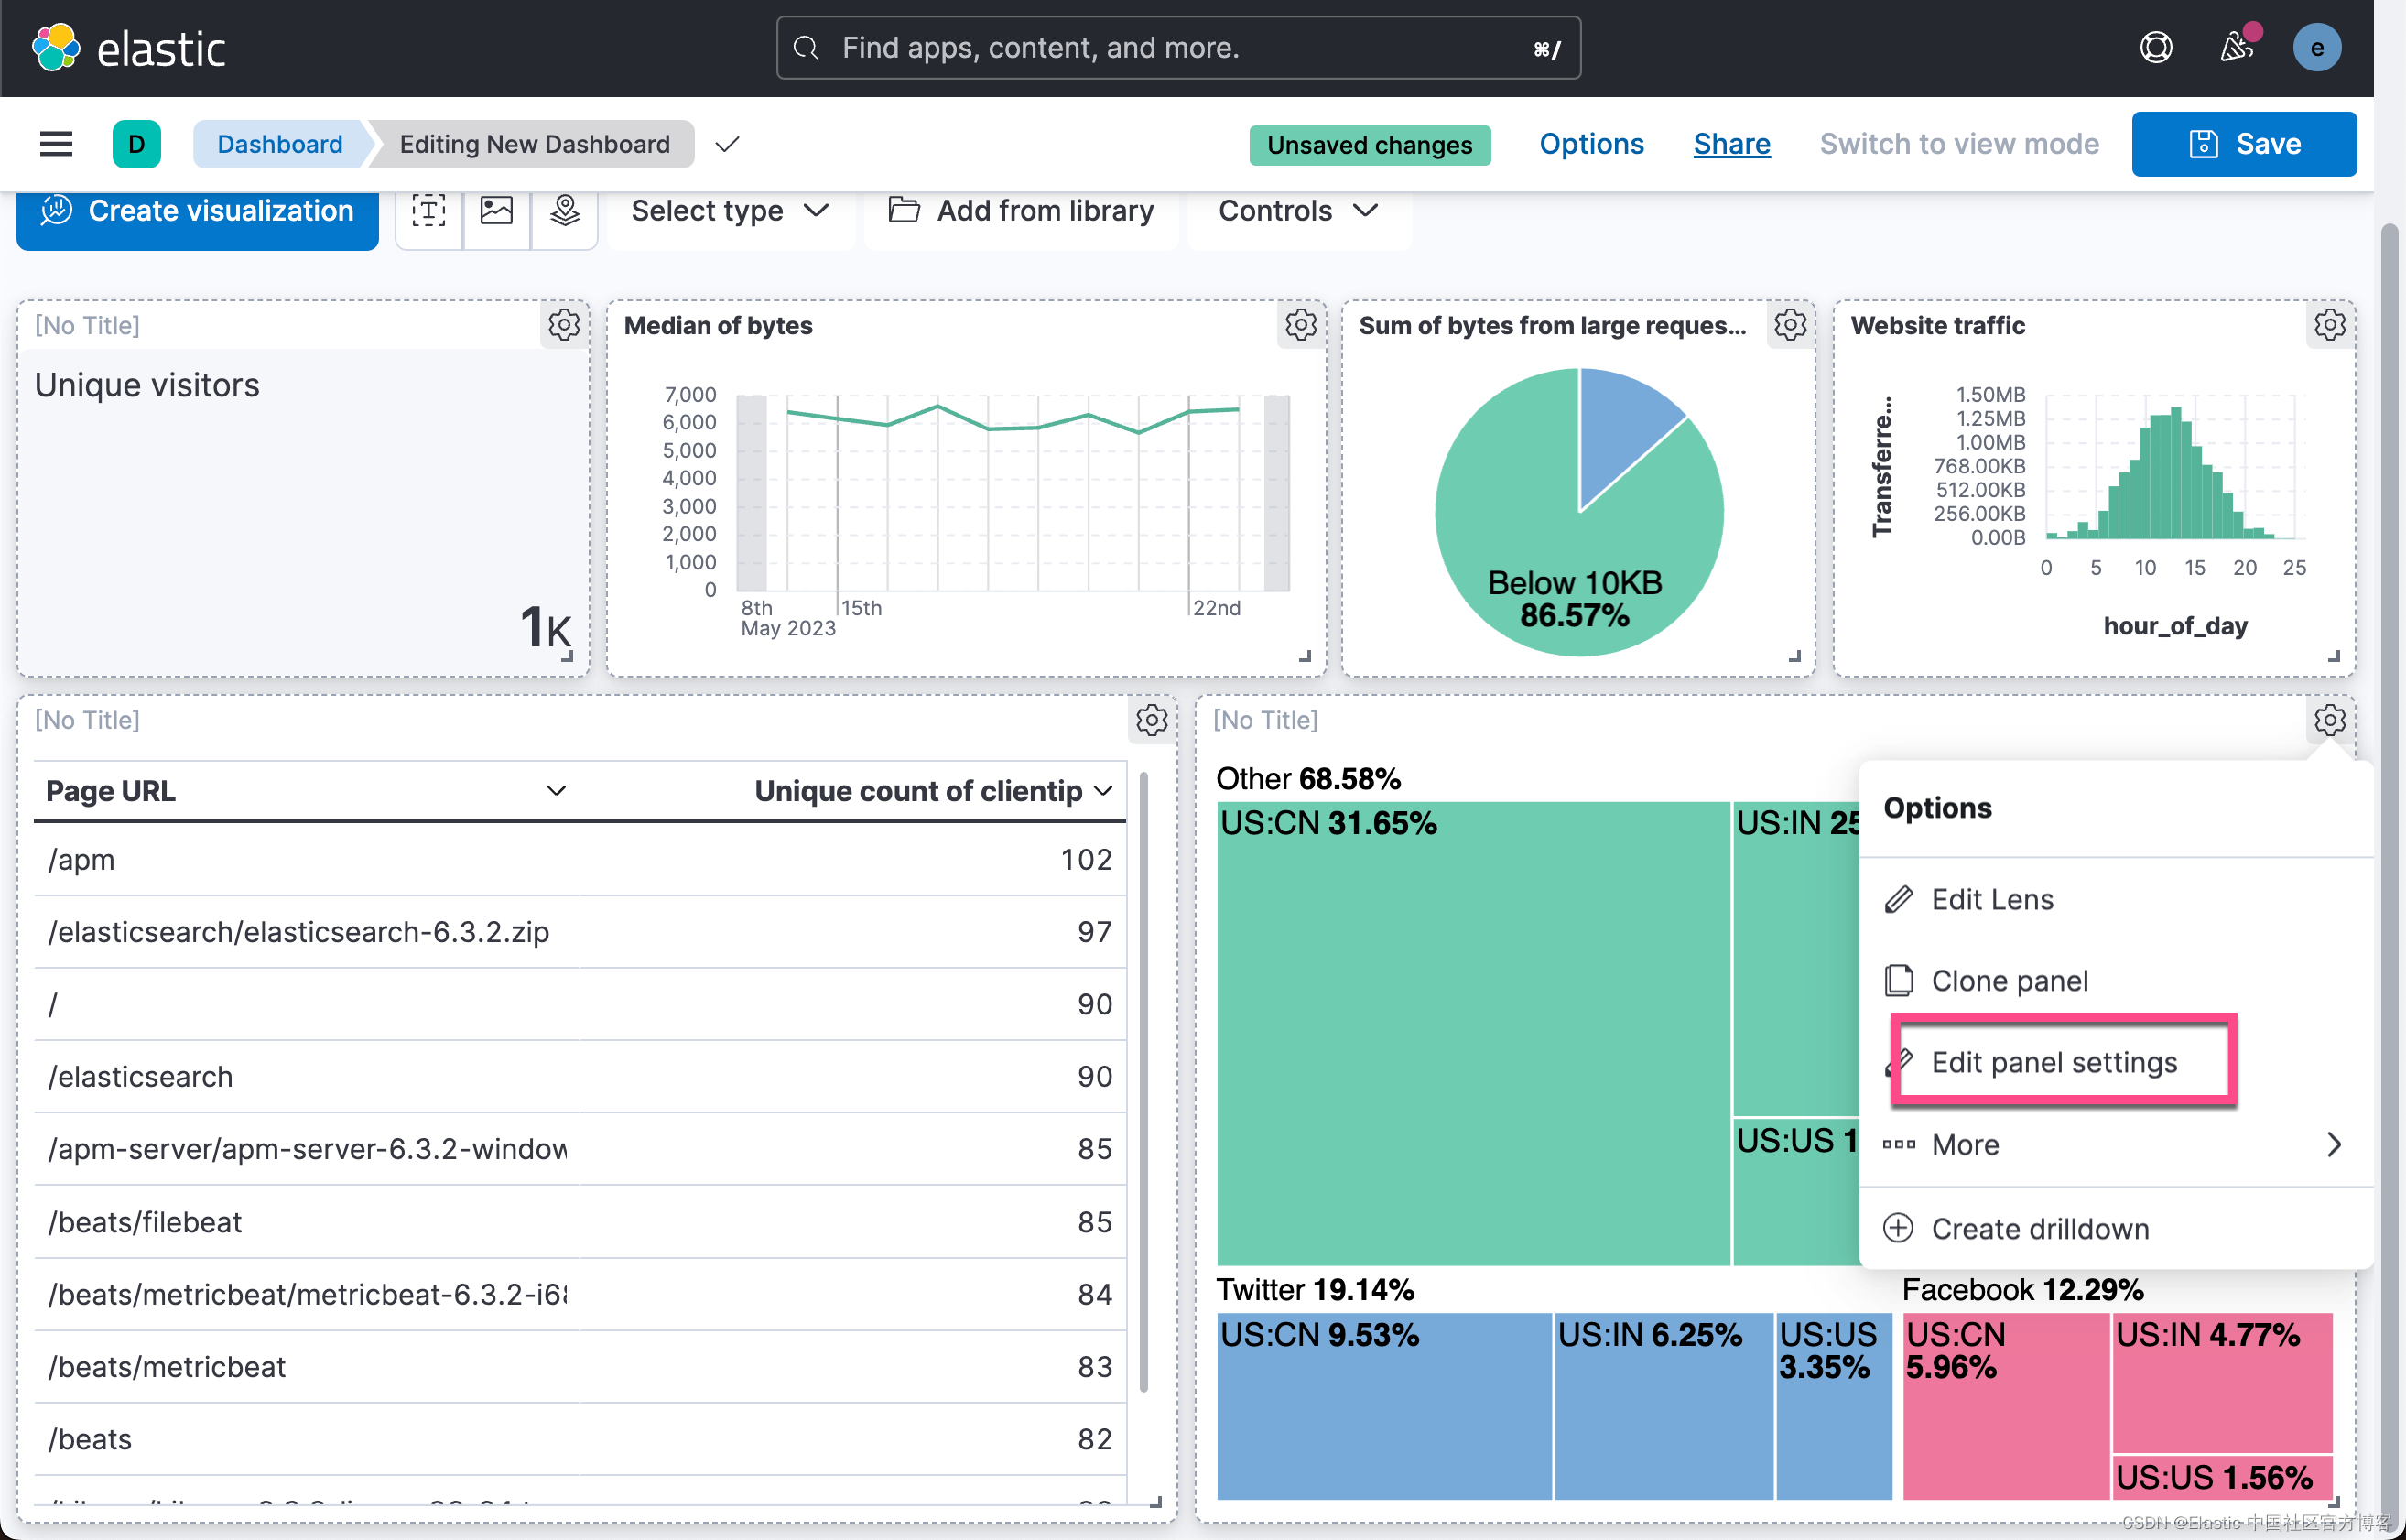Open the newsfeed notifications icon
The height and width of the screenshot is (1540, 2406).
(x=2237, y=46)
